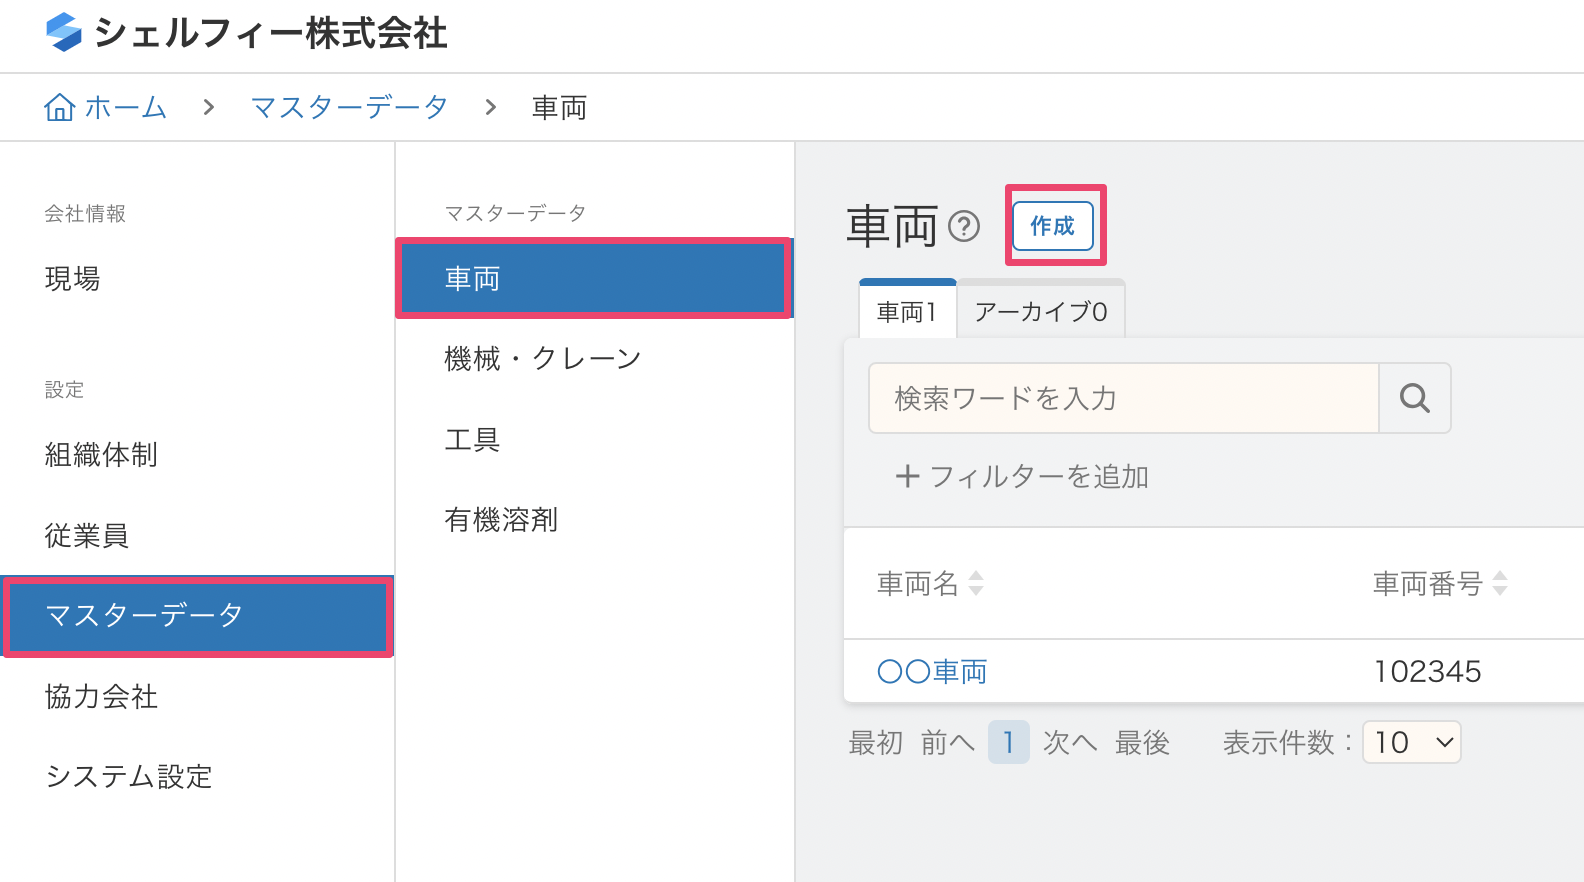Viewport: 1584px width, 882px height.
Task: Click the home icon in breadcrumb
Action: 60,107
